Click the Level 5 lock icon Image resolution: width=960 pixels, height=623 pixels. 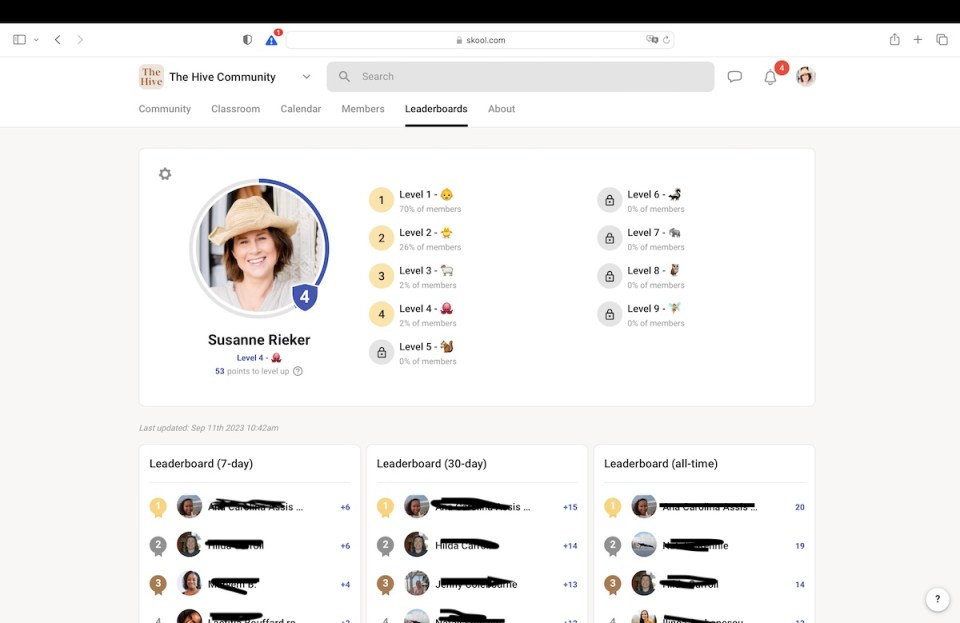(x=381, y=353)
